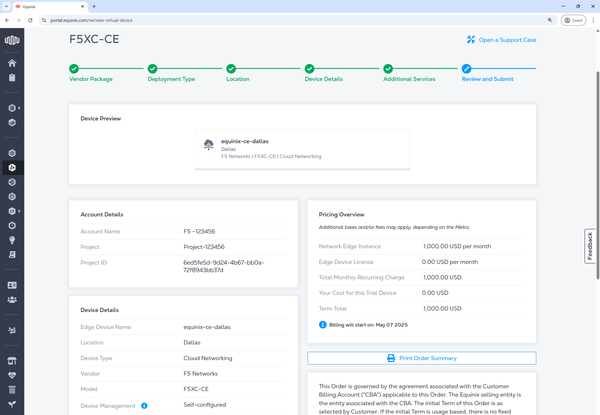Go to the Device Details step
600x415 pixels.
(x=309, y=69)
